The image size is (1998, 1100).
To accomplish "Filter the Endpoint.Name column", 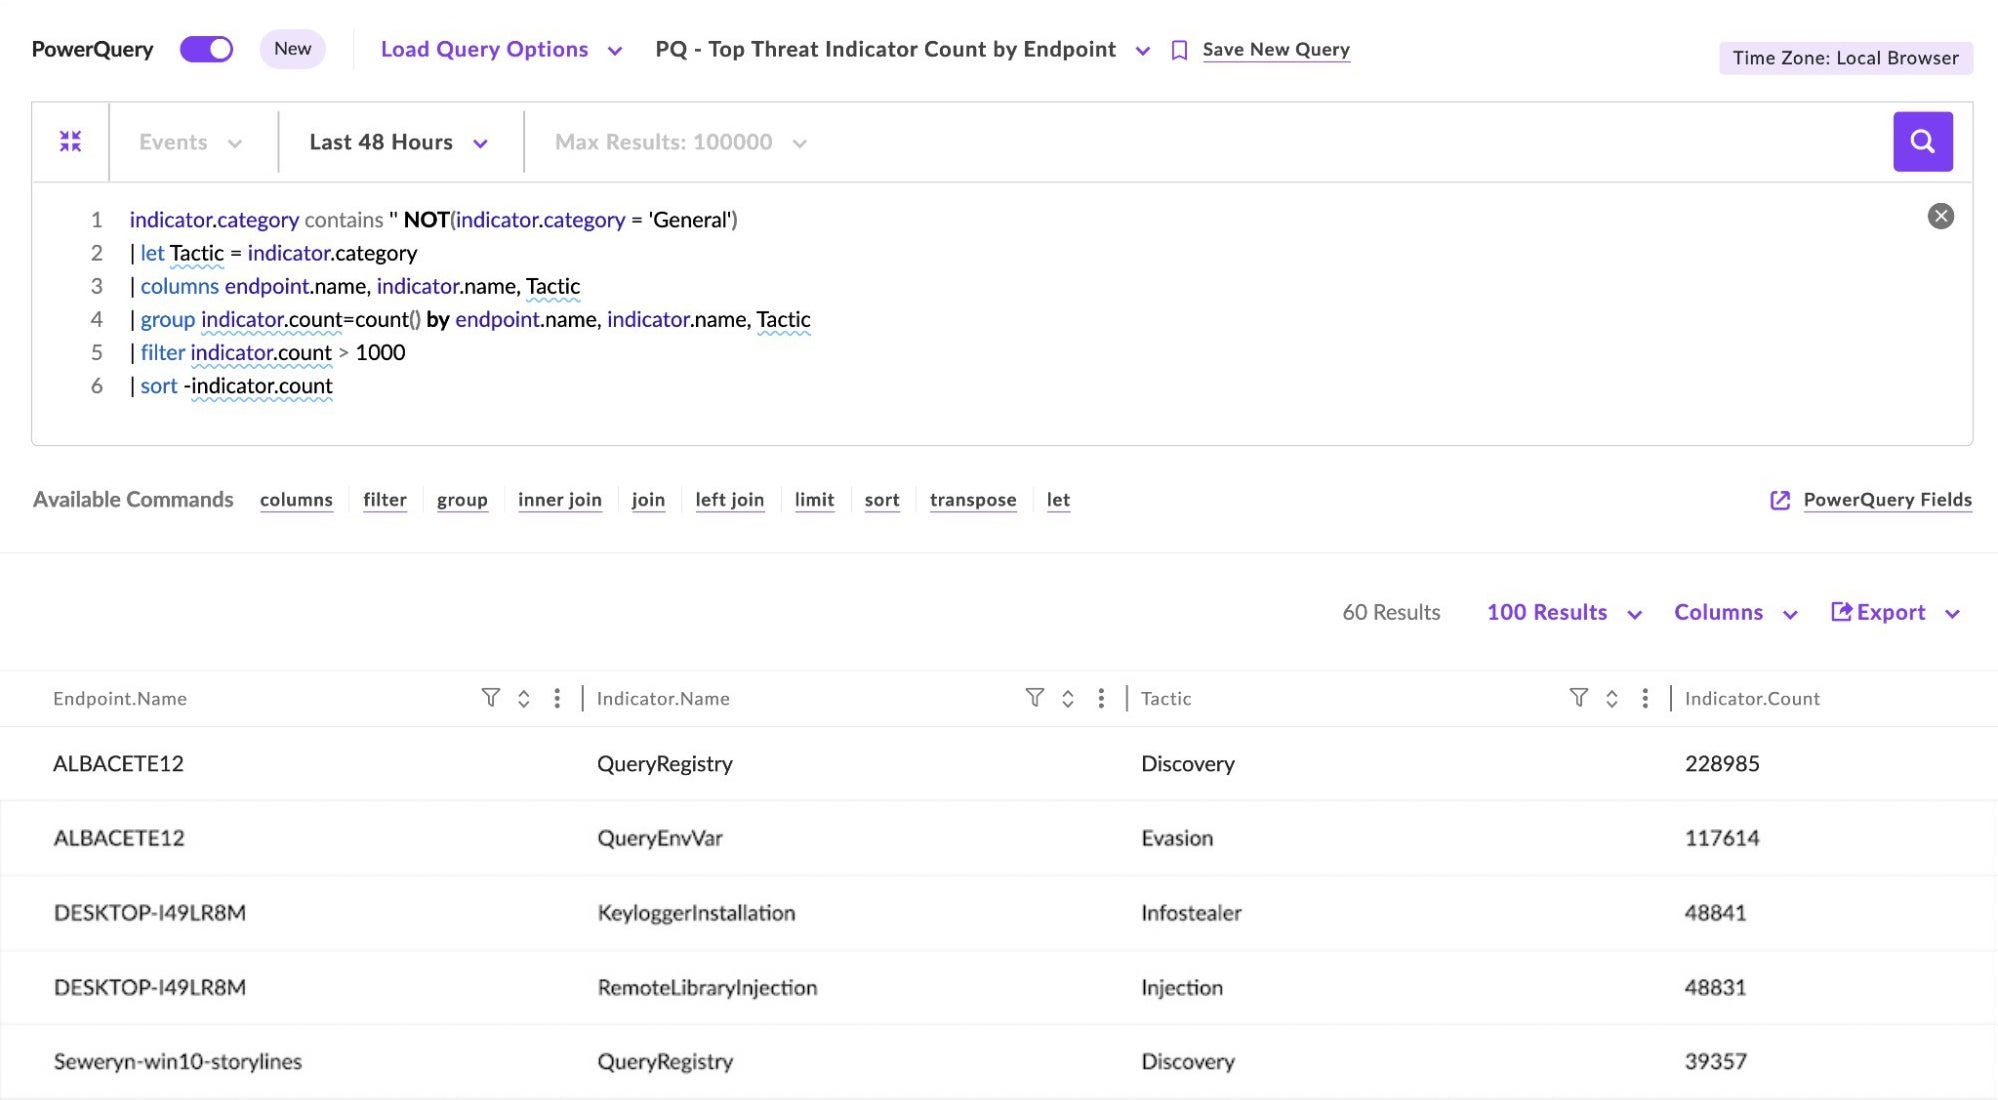I will tap(490, 698).
